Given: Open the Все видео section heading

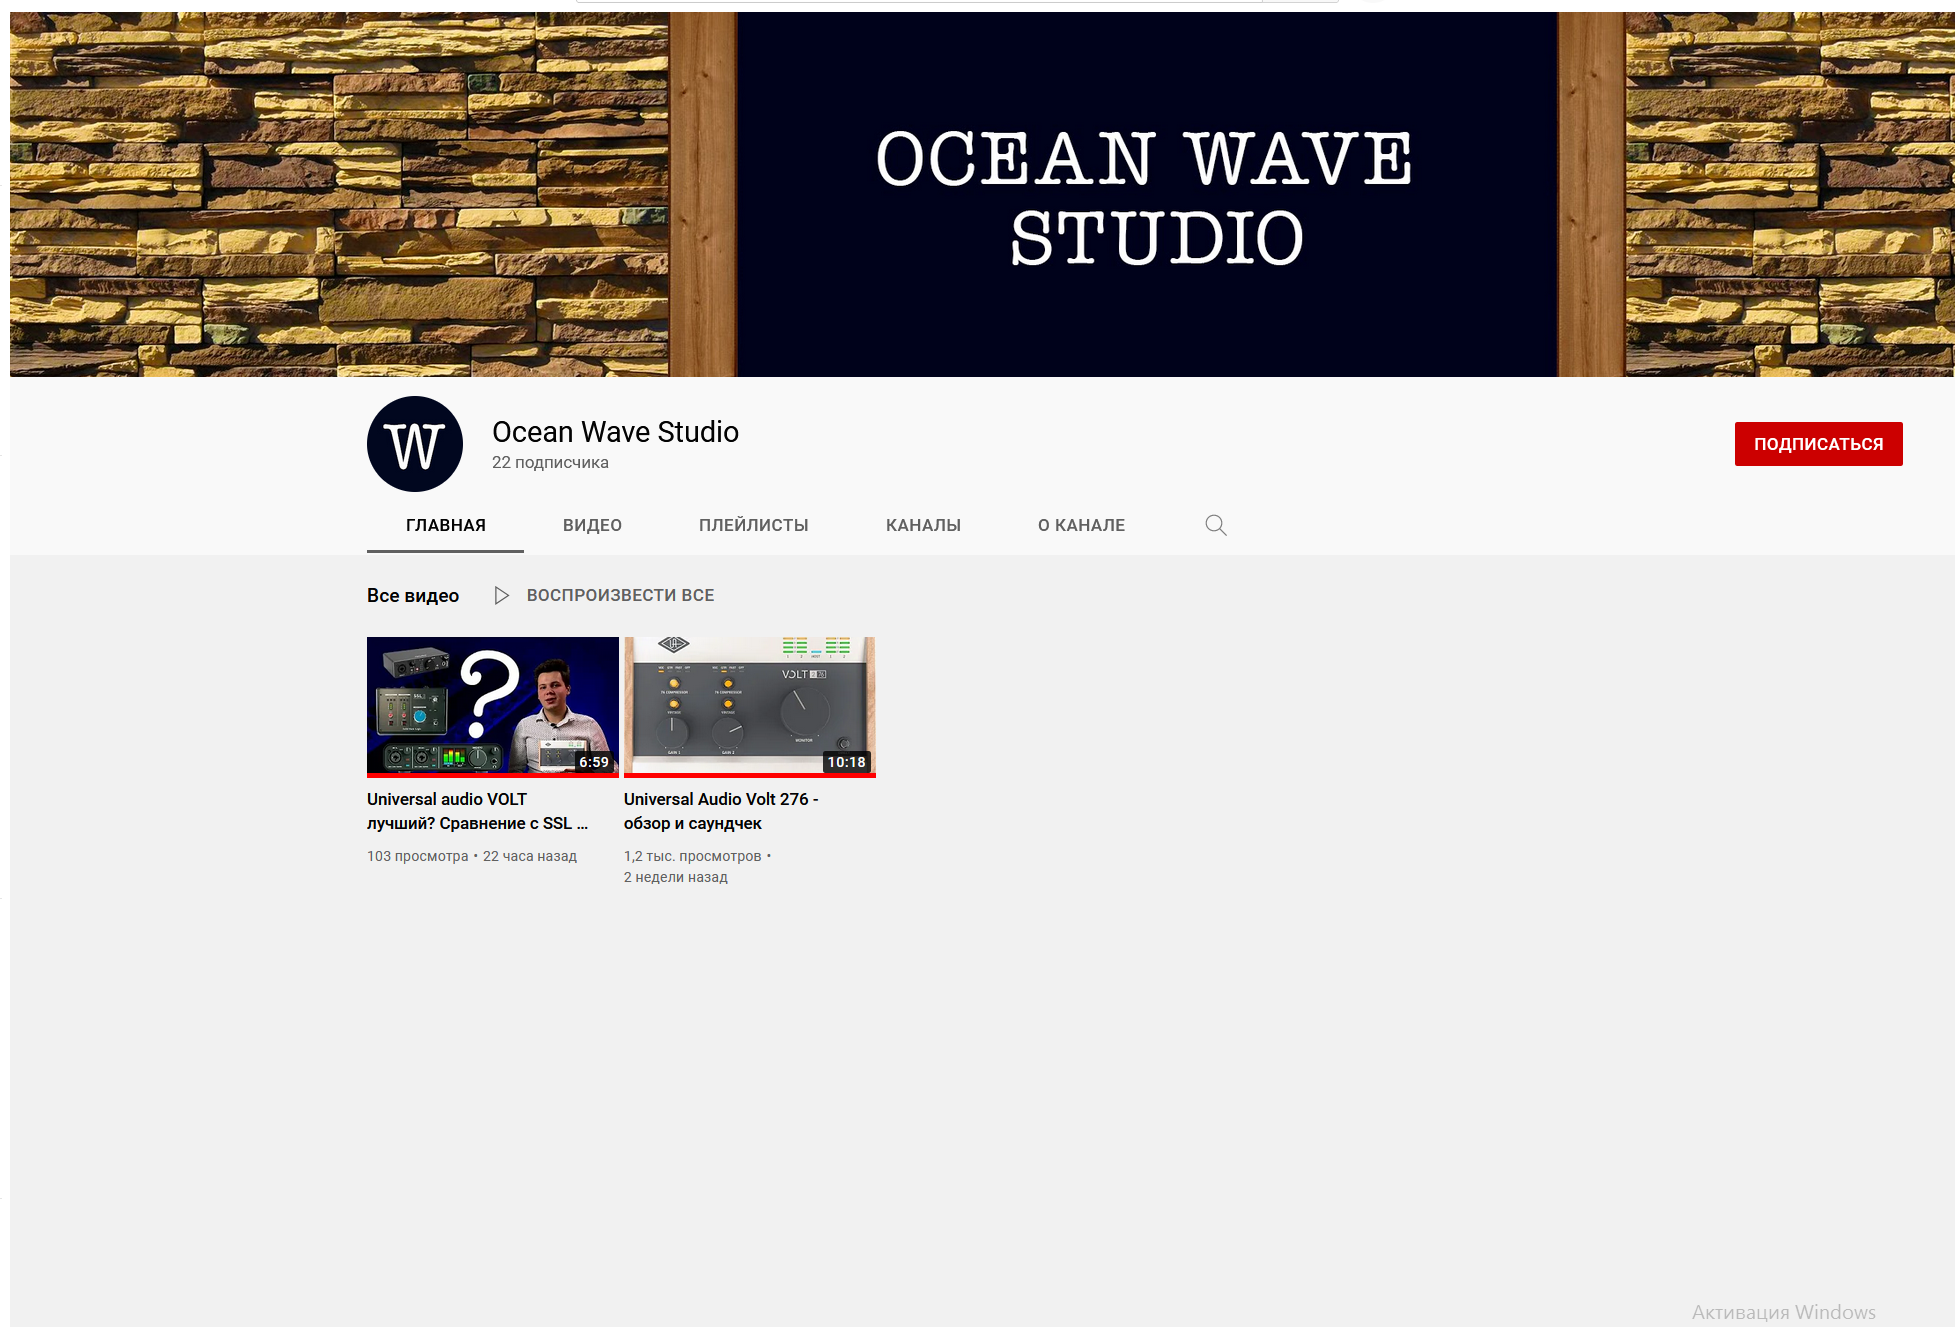Looking at the screenshot, I should [412, 595].
